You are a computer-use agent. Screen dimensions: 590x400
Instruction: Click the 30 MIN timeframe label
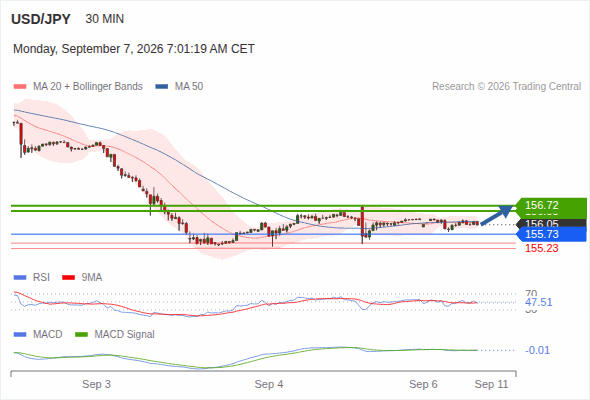[105, 19]
